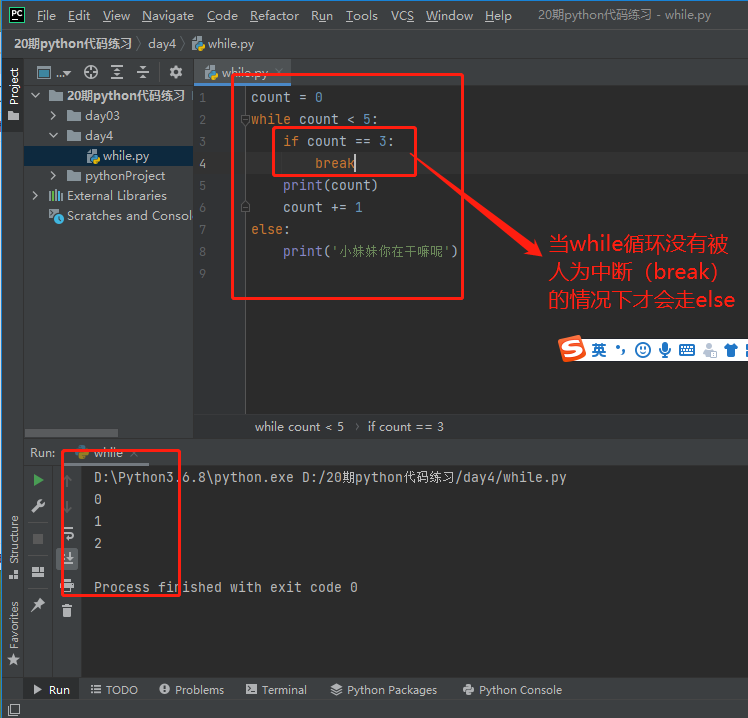Click Sogou voice input microphone icon
The width and height of the screenshot is (748, 718).
coord(665,350)
